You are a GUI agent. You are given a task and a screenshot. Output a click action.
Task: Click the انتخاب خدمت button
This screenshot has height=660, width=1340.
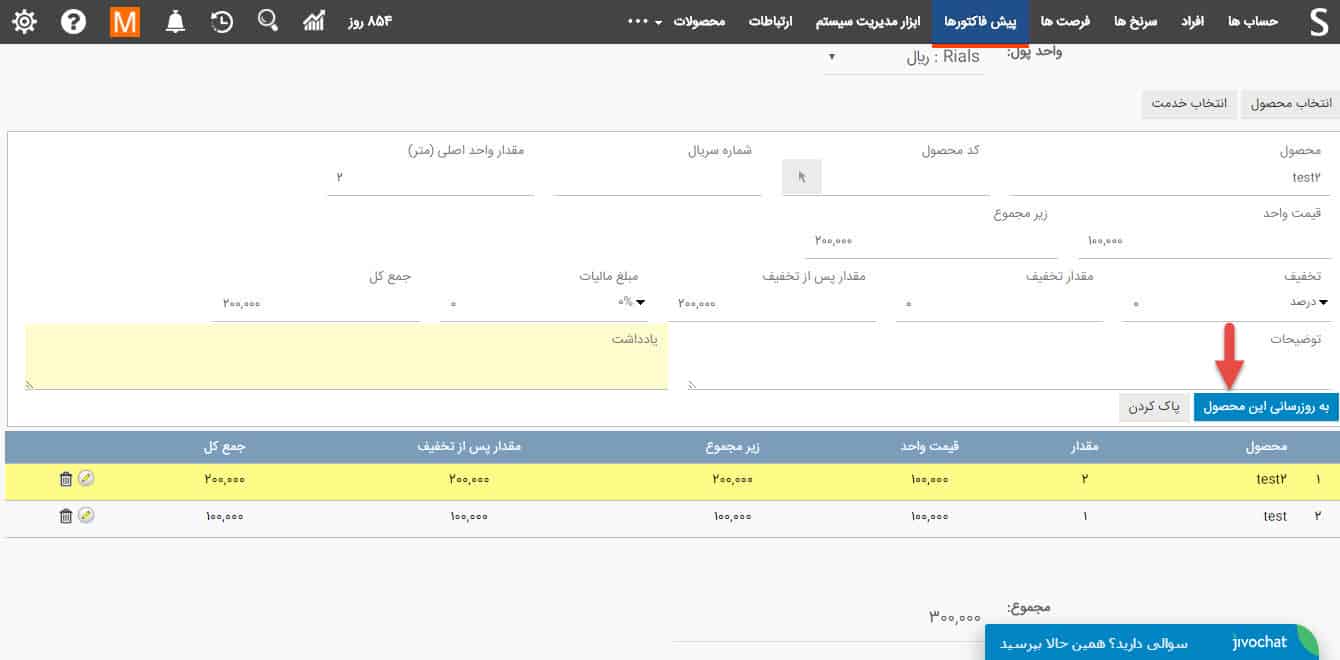pos(1190,104)
